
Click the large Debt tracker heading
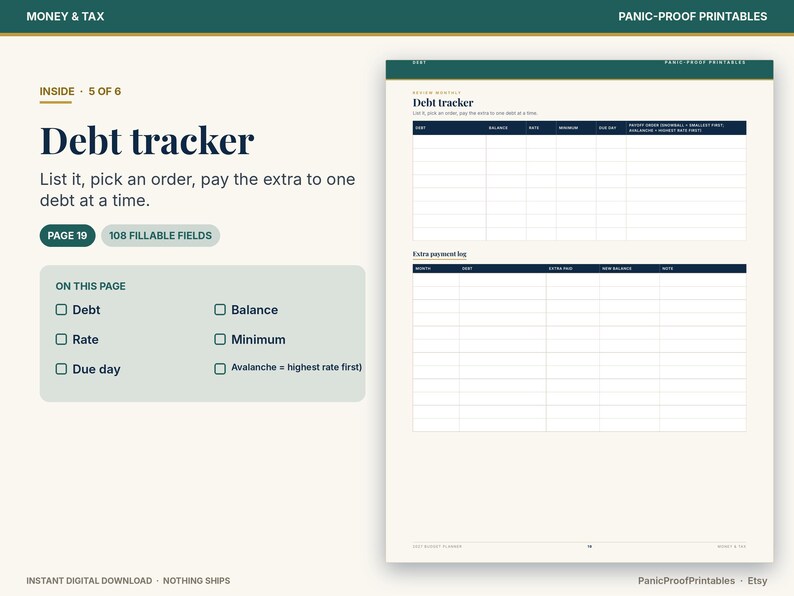pyautogui.click(x=147, y=140)
